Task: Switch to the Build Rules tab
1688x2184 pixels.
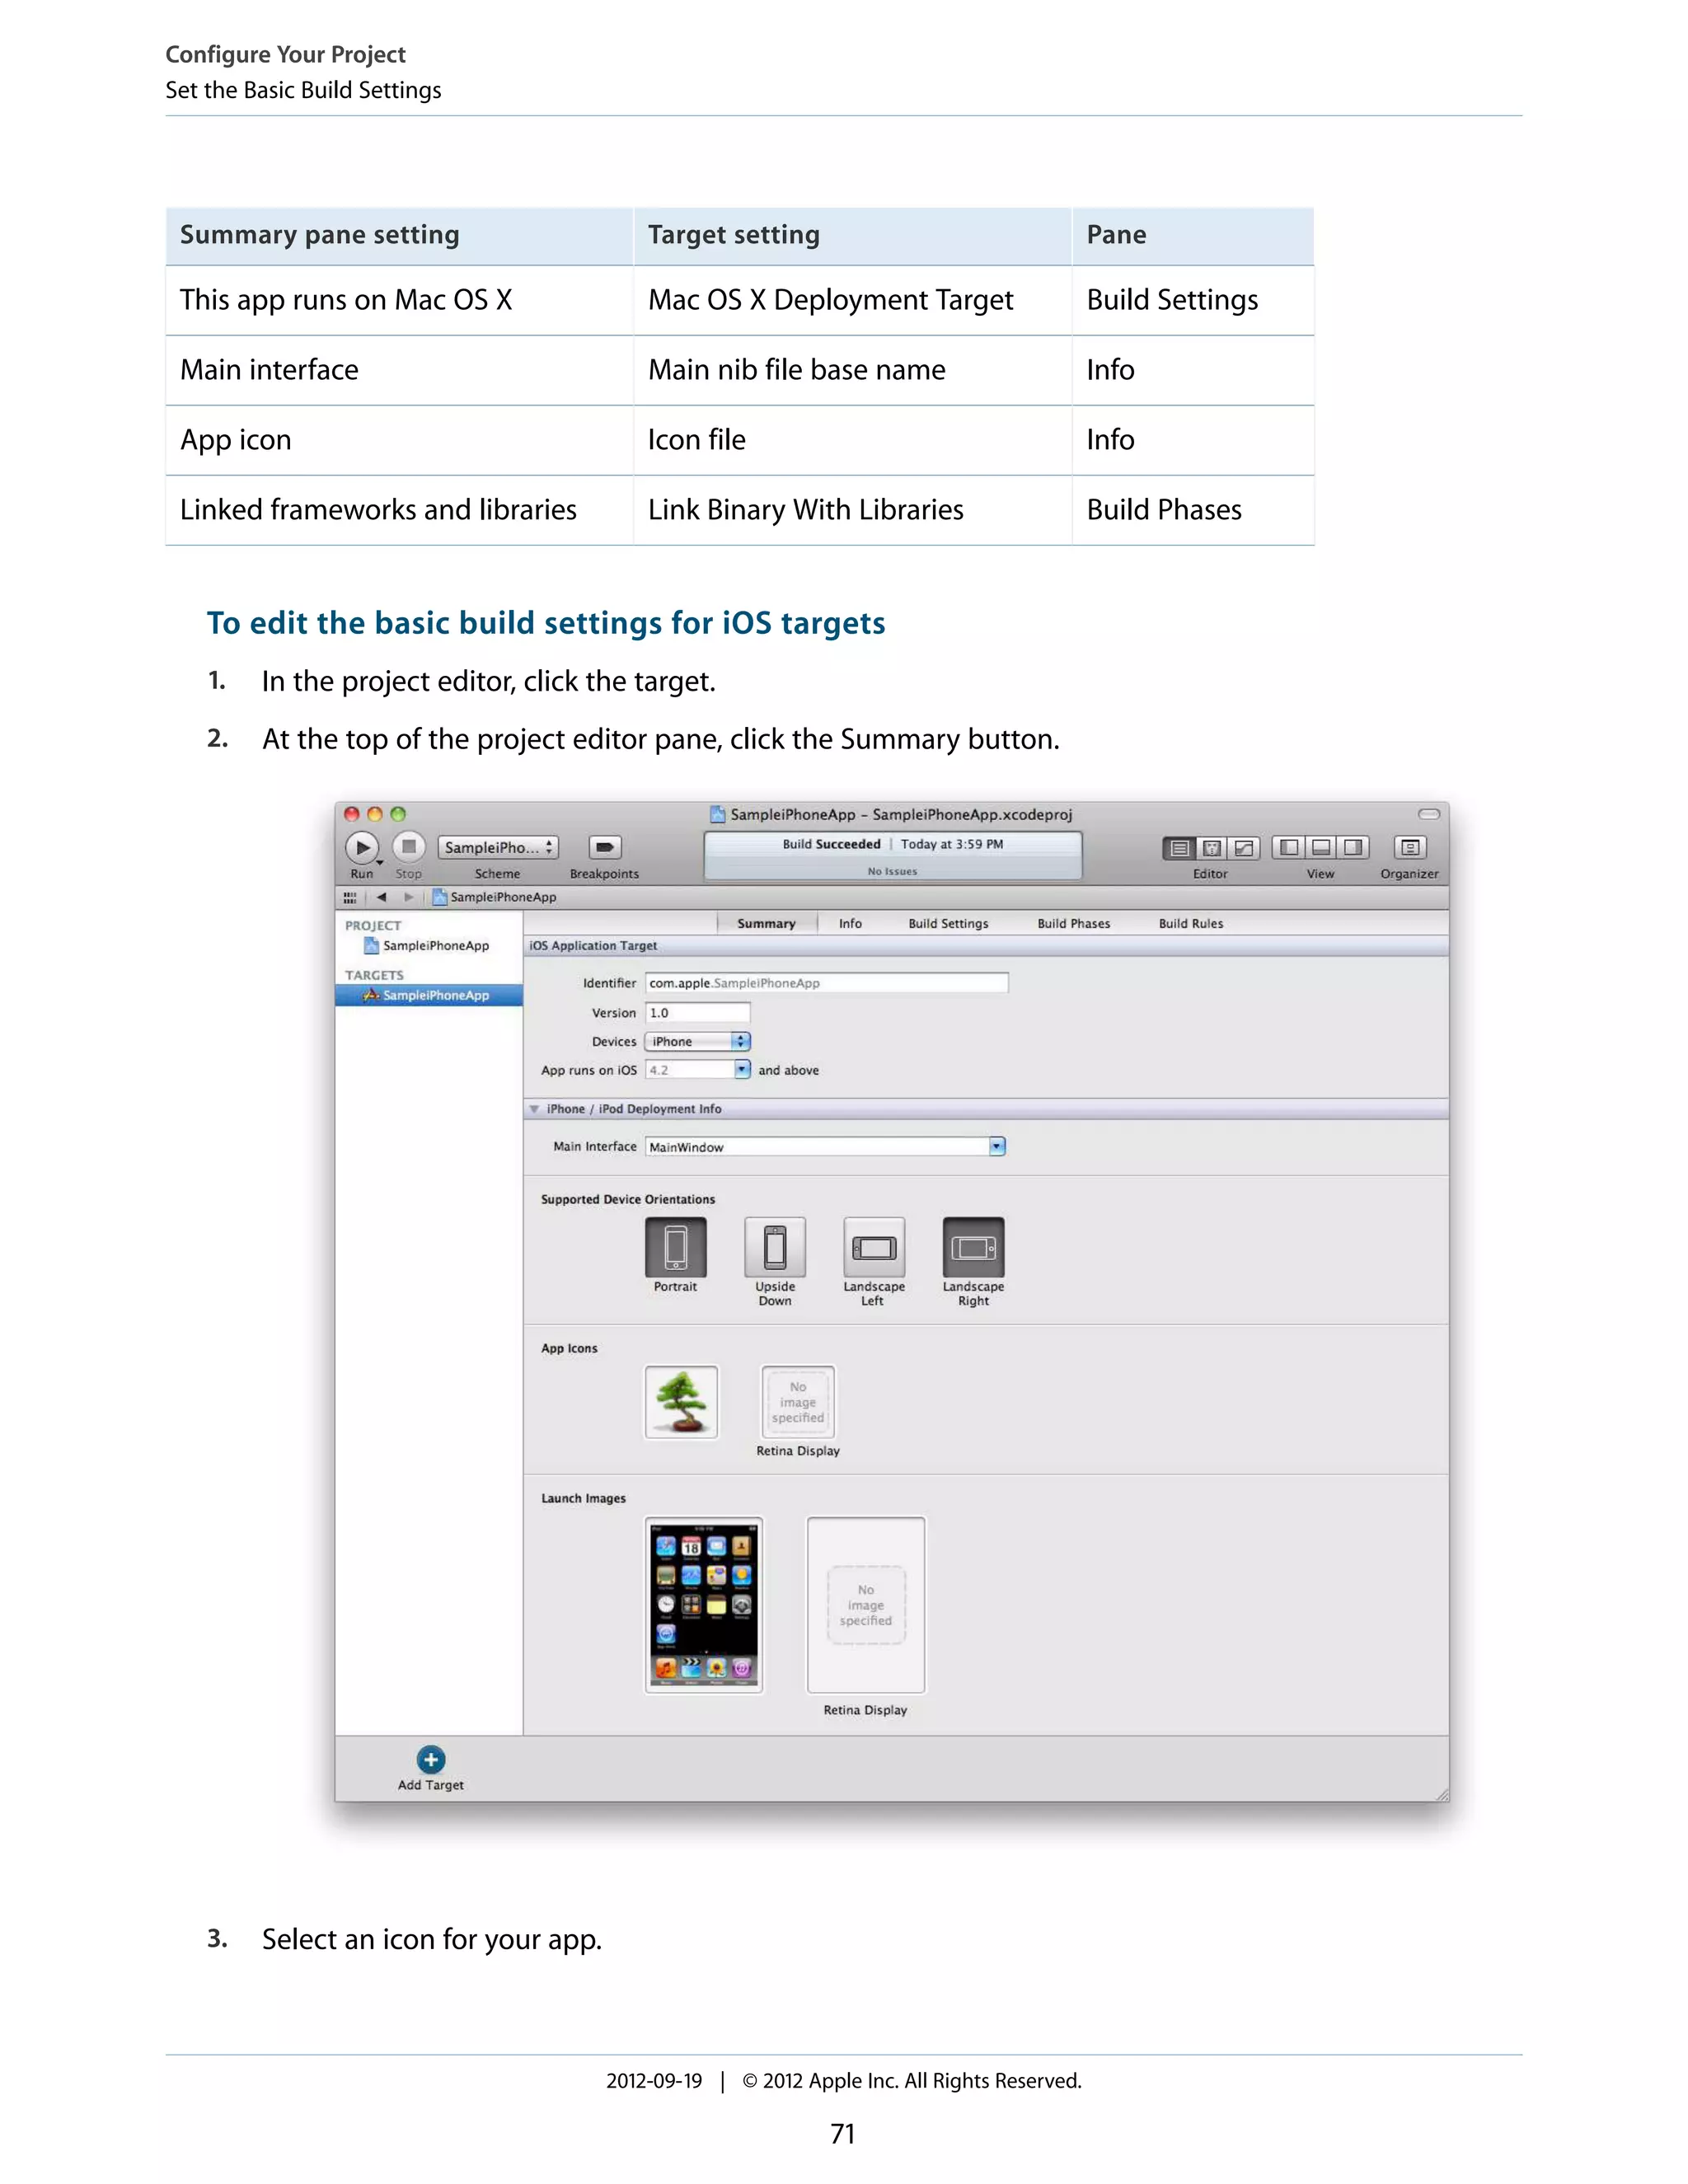Action: 1191,924
